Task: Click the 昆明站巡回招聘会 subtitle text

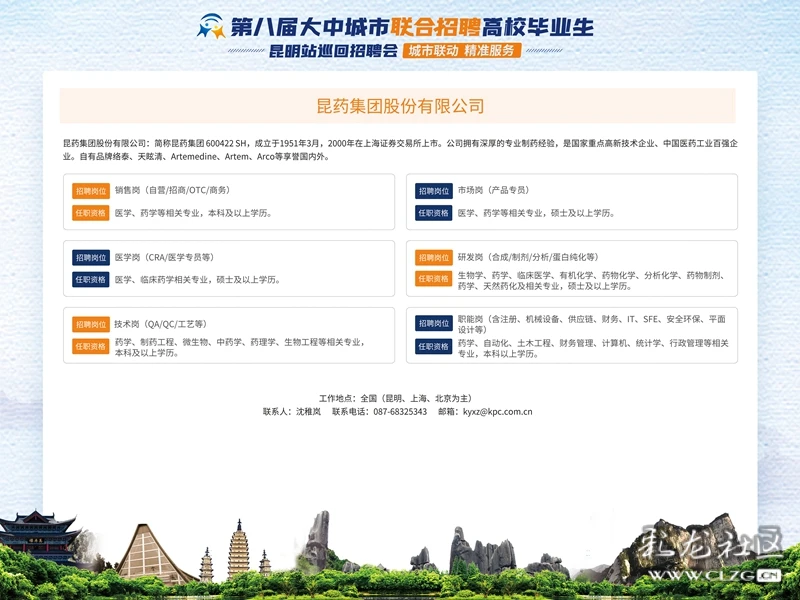Action: coord(333,51)
